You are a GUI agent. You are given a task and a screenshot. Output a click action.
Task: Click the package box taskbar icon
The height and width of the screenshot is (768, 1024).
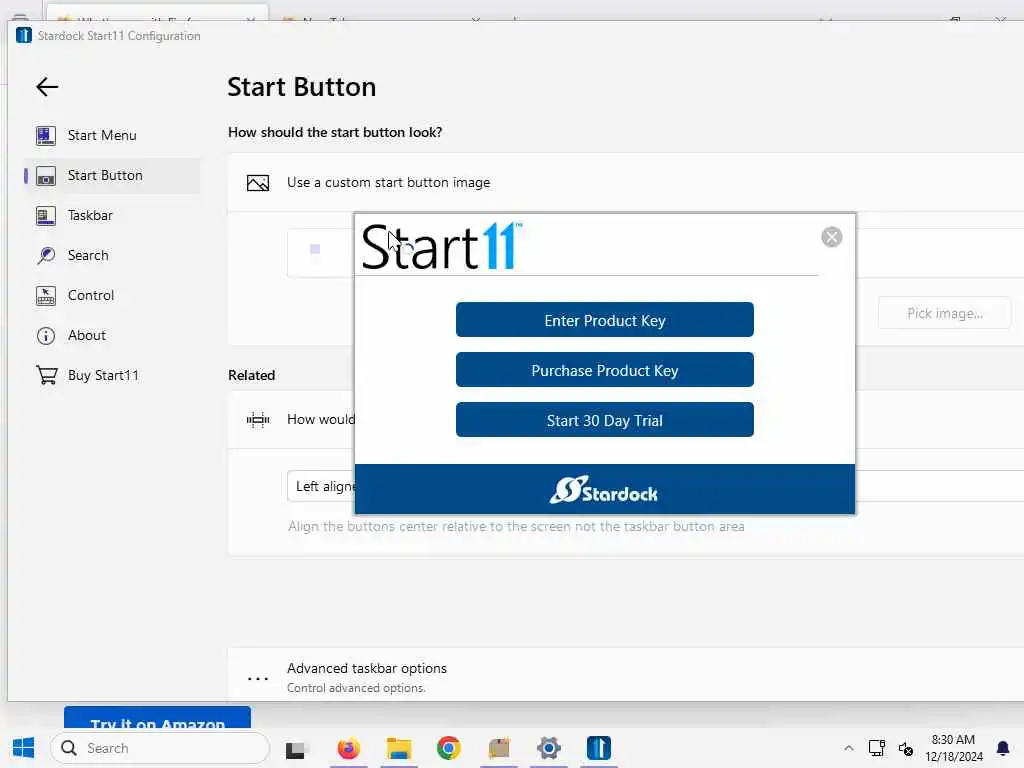coord(499,748)
